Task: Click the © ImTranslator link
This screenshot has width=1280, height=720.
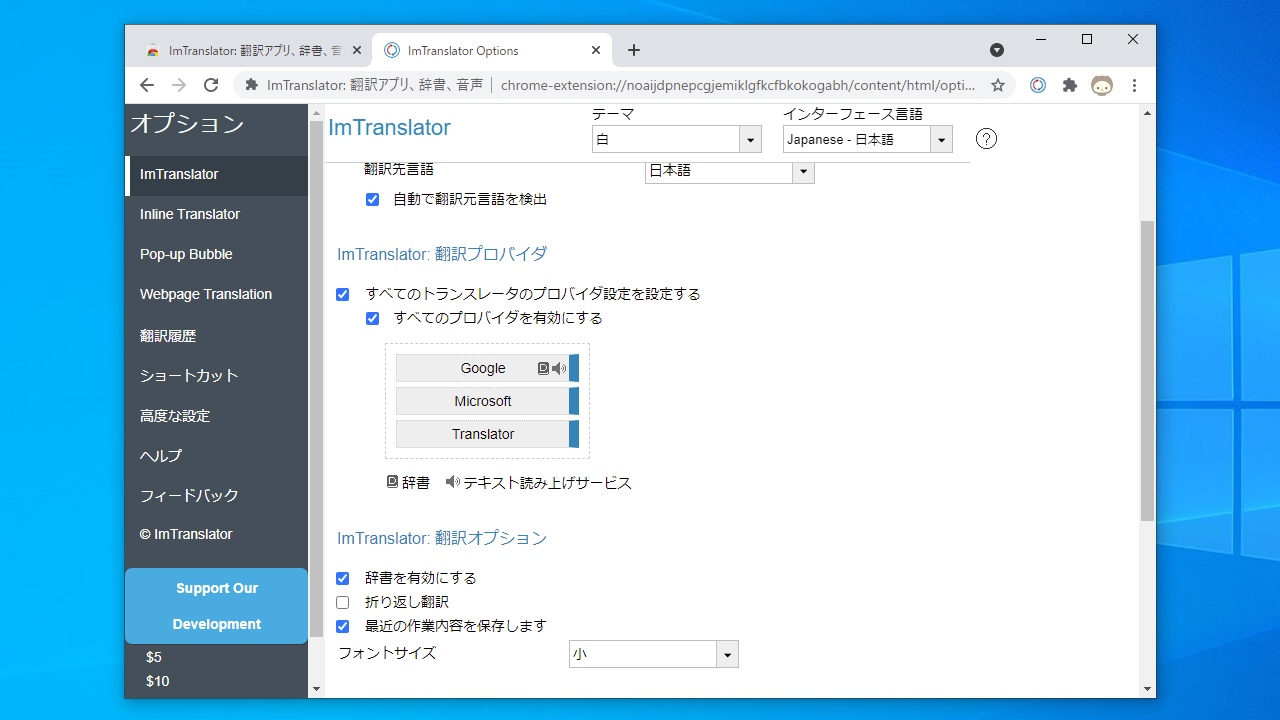Action: (x=186, y=535)
